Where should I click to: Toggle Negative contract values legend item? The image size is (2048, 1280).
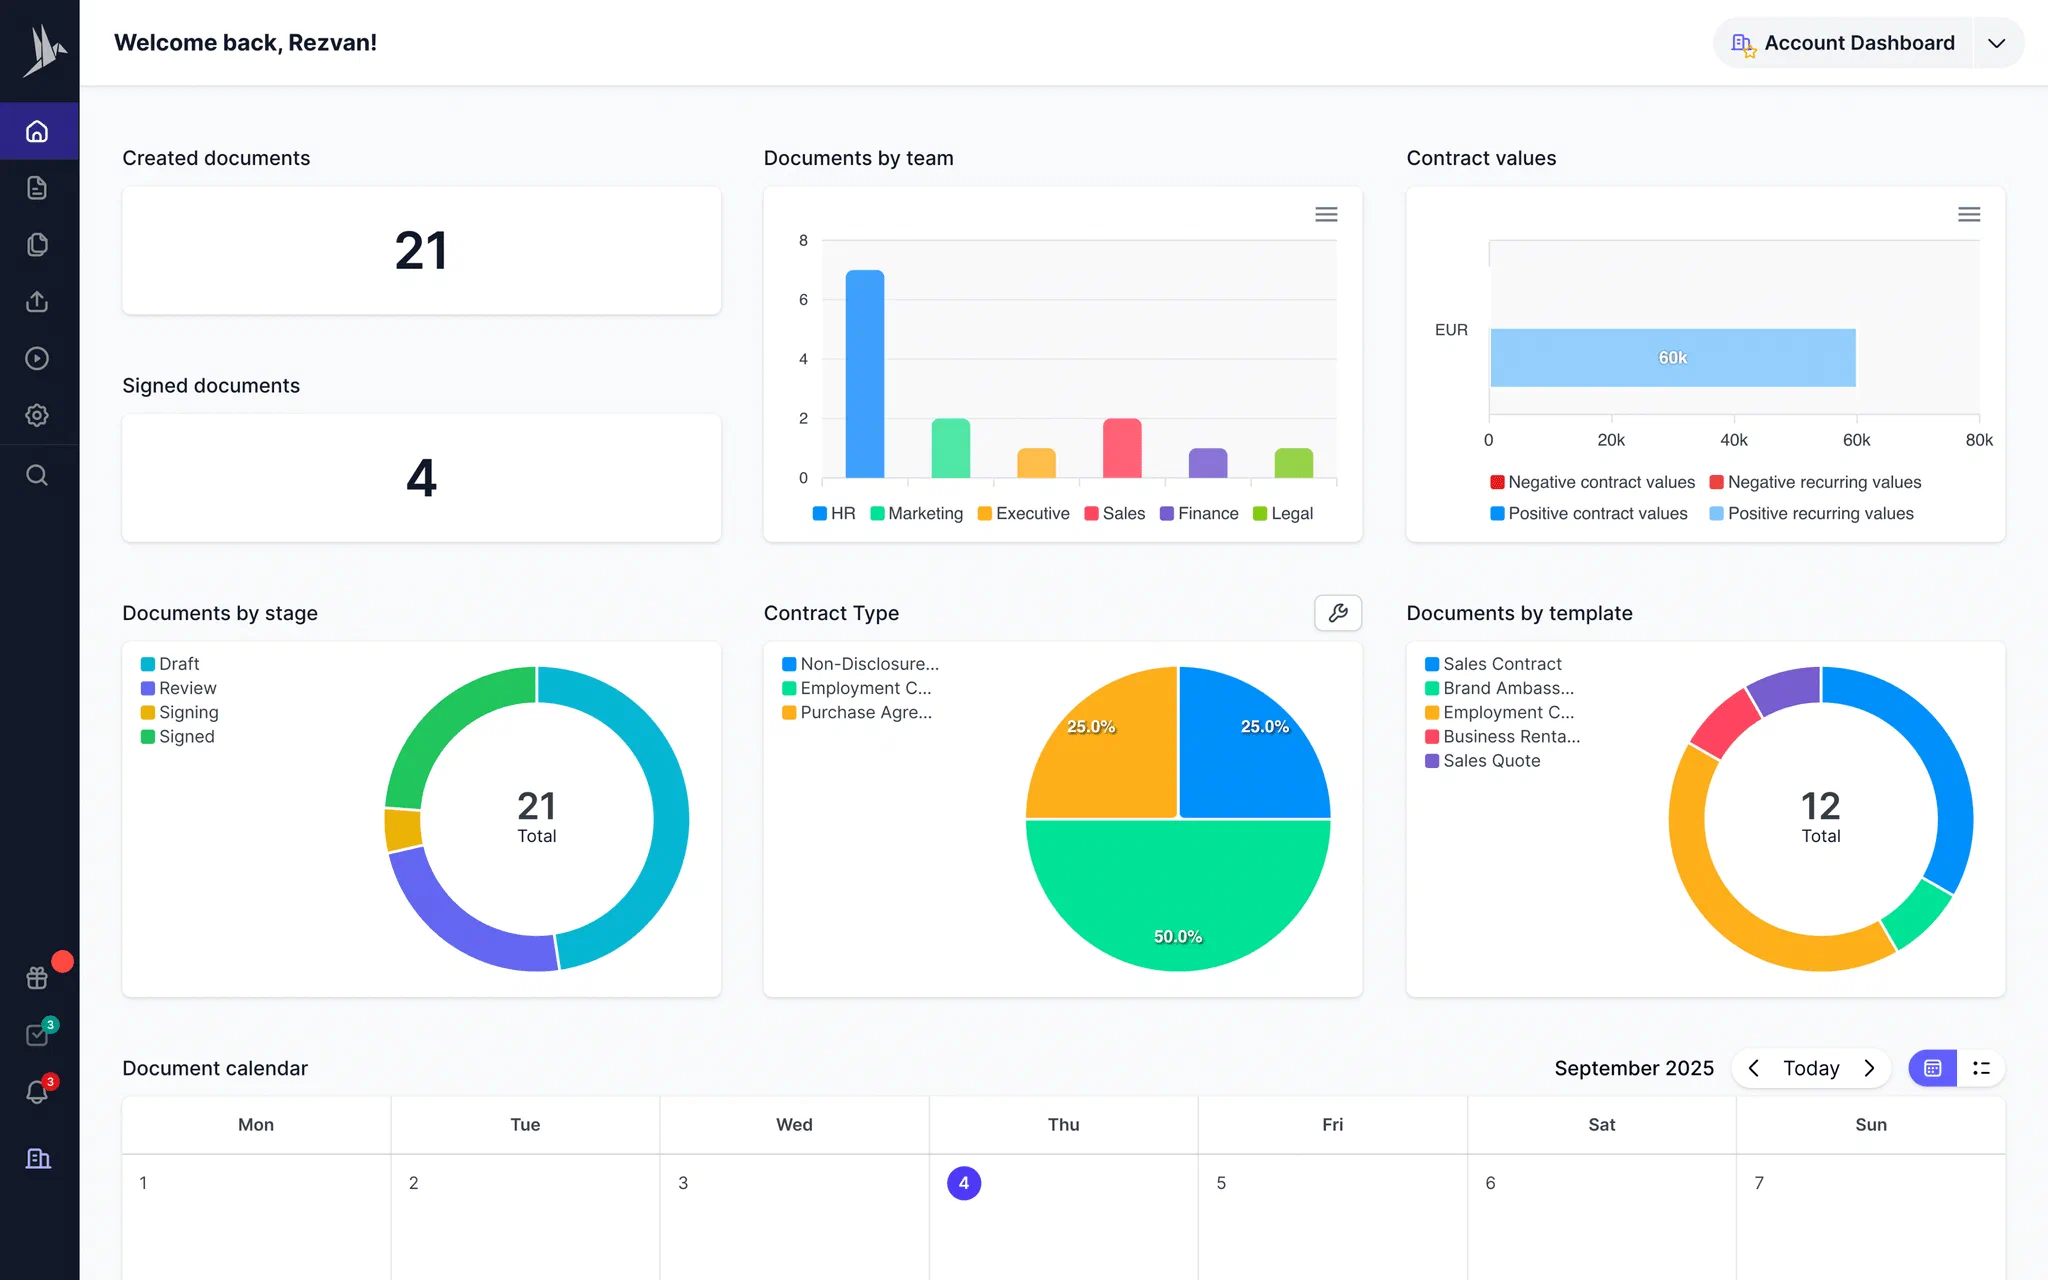pos(1593,482)
